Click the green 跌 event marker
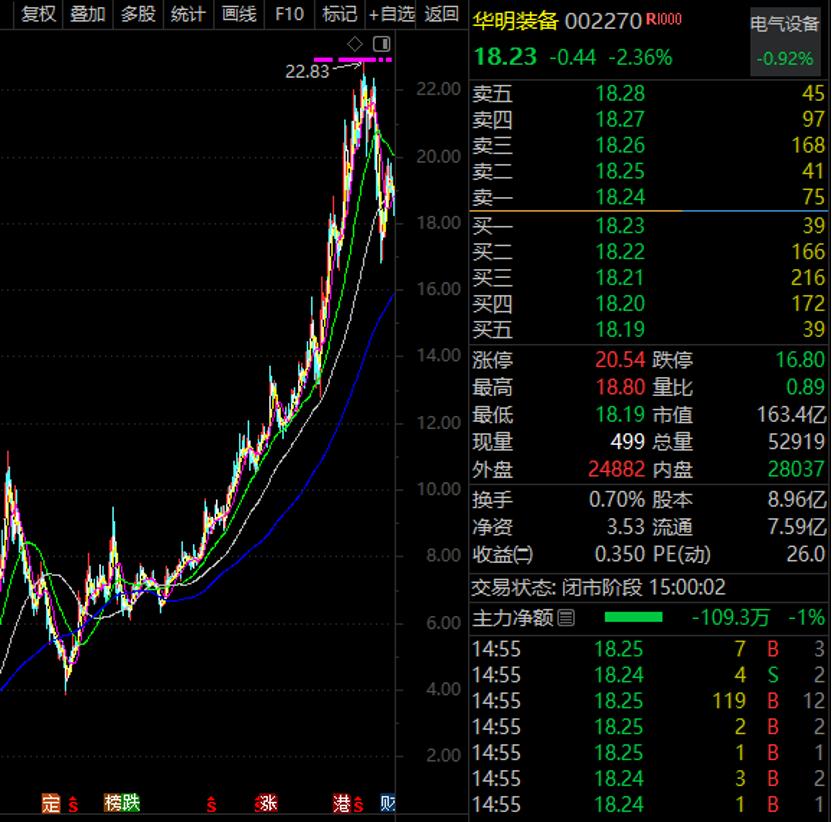This screenshot has height=822, width=832. 131,802
